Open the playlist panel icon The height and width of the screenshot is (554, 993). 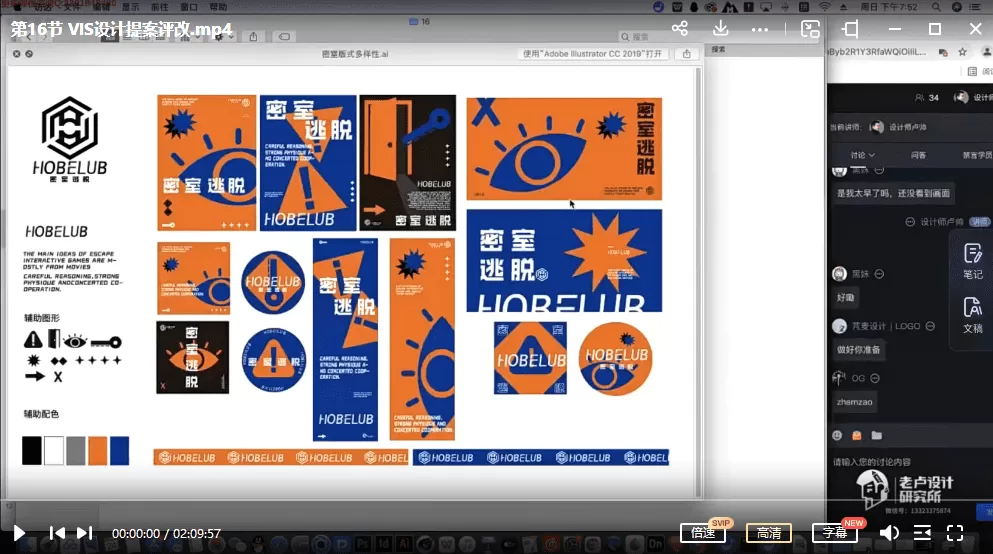(x=922, y=533)
